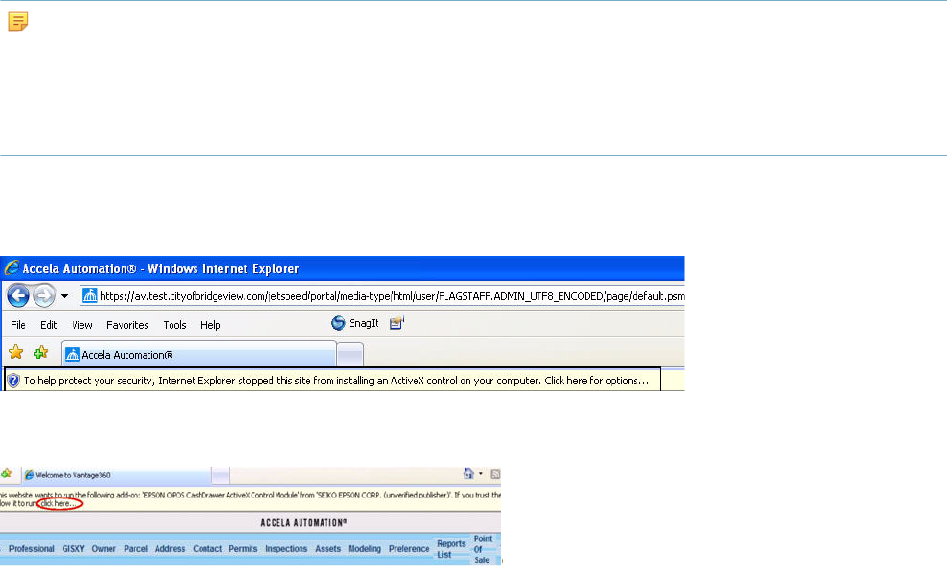Open the Point Of Sale navigation tab
Screen dimensions: 947x566
[x=483, y=549]
